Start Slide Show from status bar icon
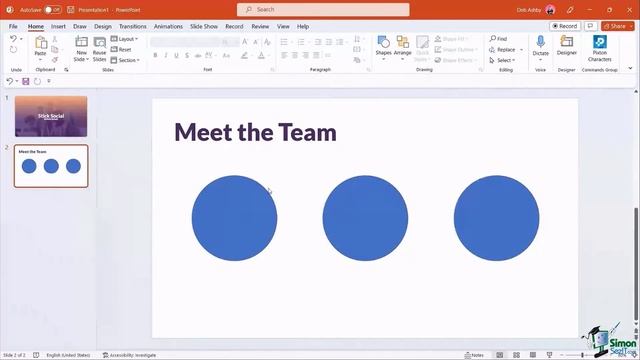This screenshot has height=360, width=640. [549, 355]
